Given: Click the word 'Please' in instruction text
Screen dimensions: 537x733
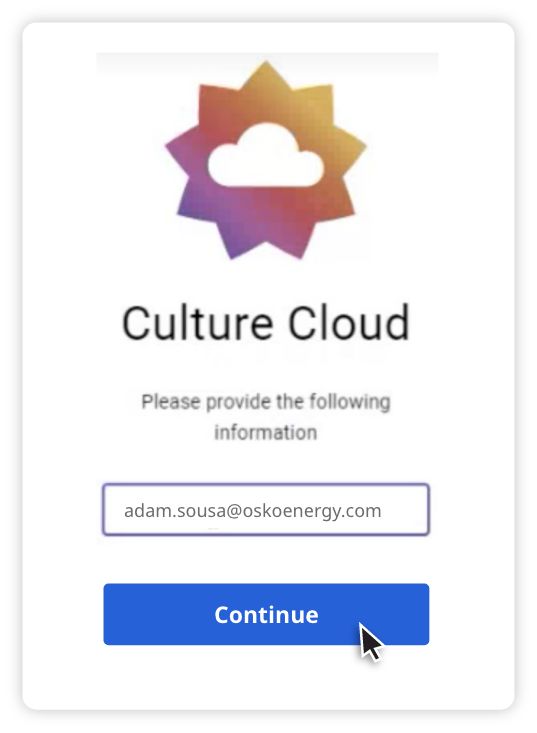Looking at the screenshot, I should tap(171, 402).
